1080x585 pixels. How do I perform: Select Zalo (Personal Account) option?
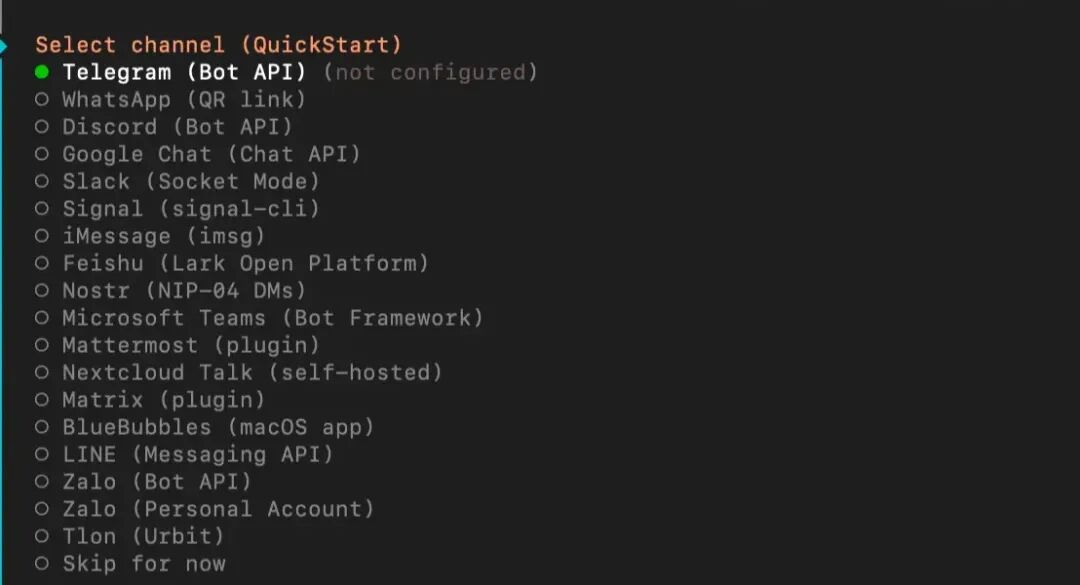point(218,509)
